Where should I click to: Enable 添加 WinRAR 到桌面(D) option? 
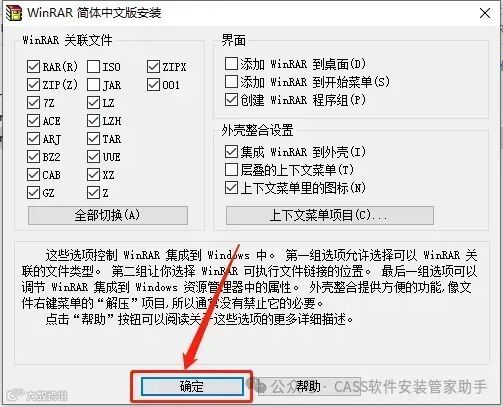pos(231,63)
